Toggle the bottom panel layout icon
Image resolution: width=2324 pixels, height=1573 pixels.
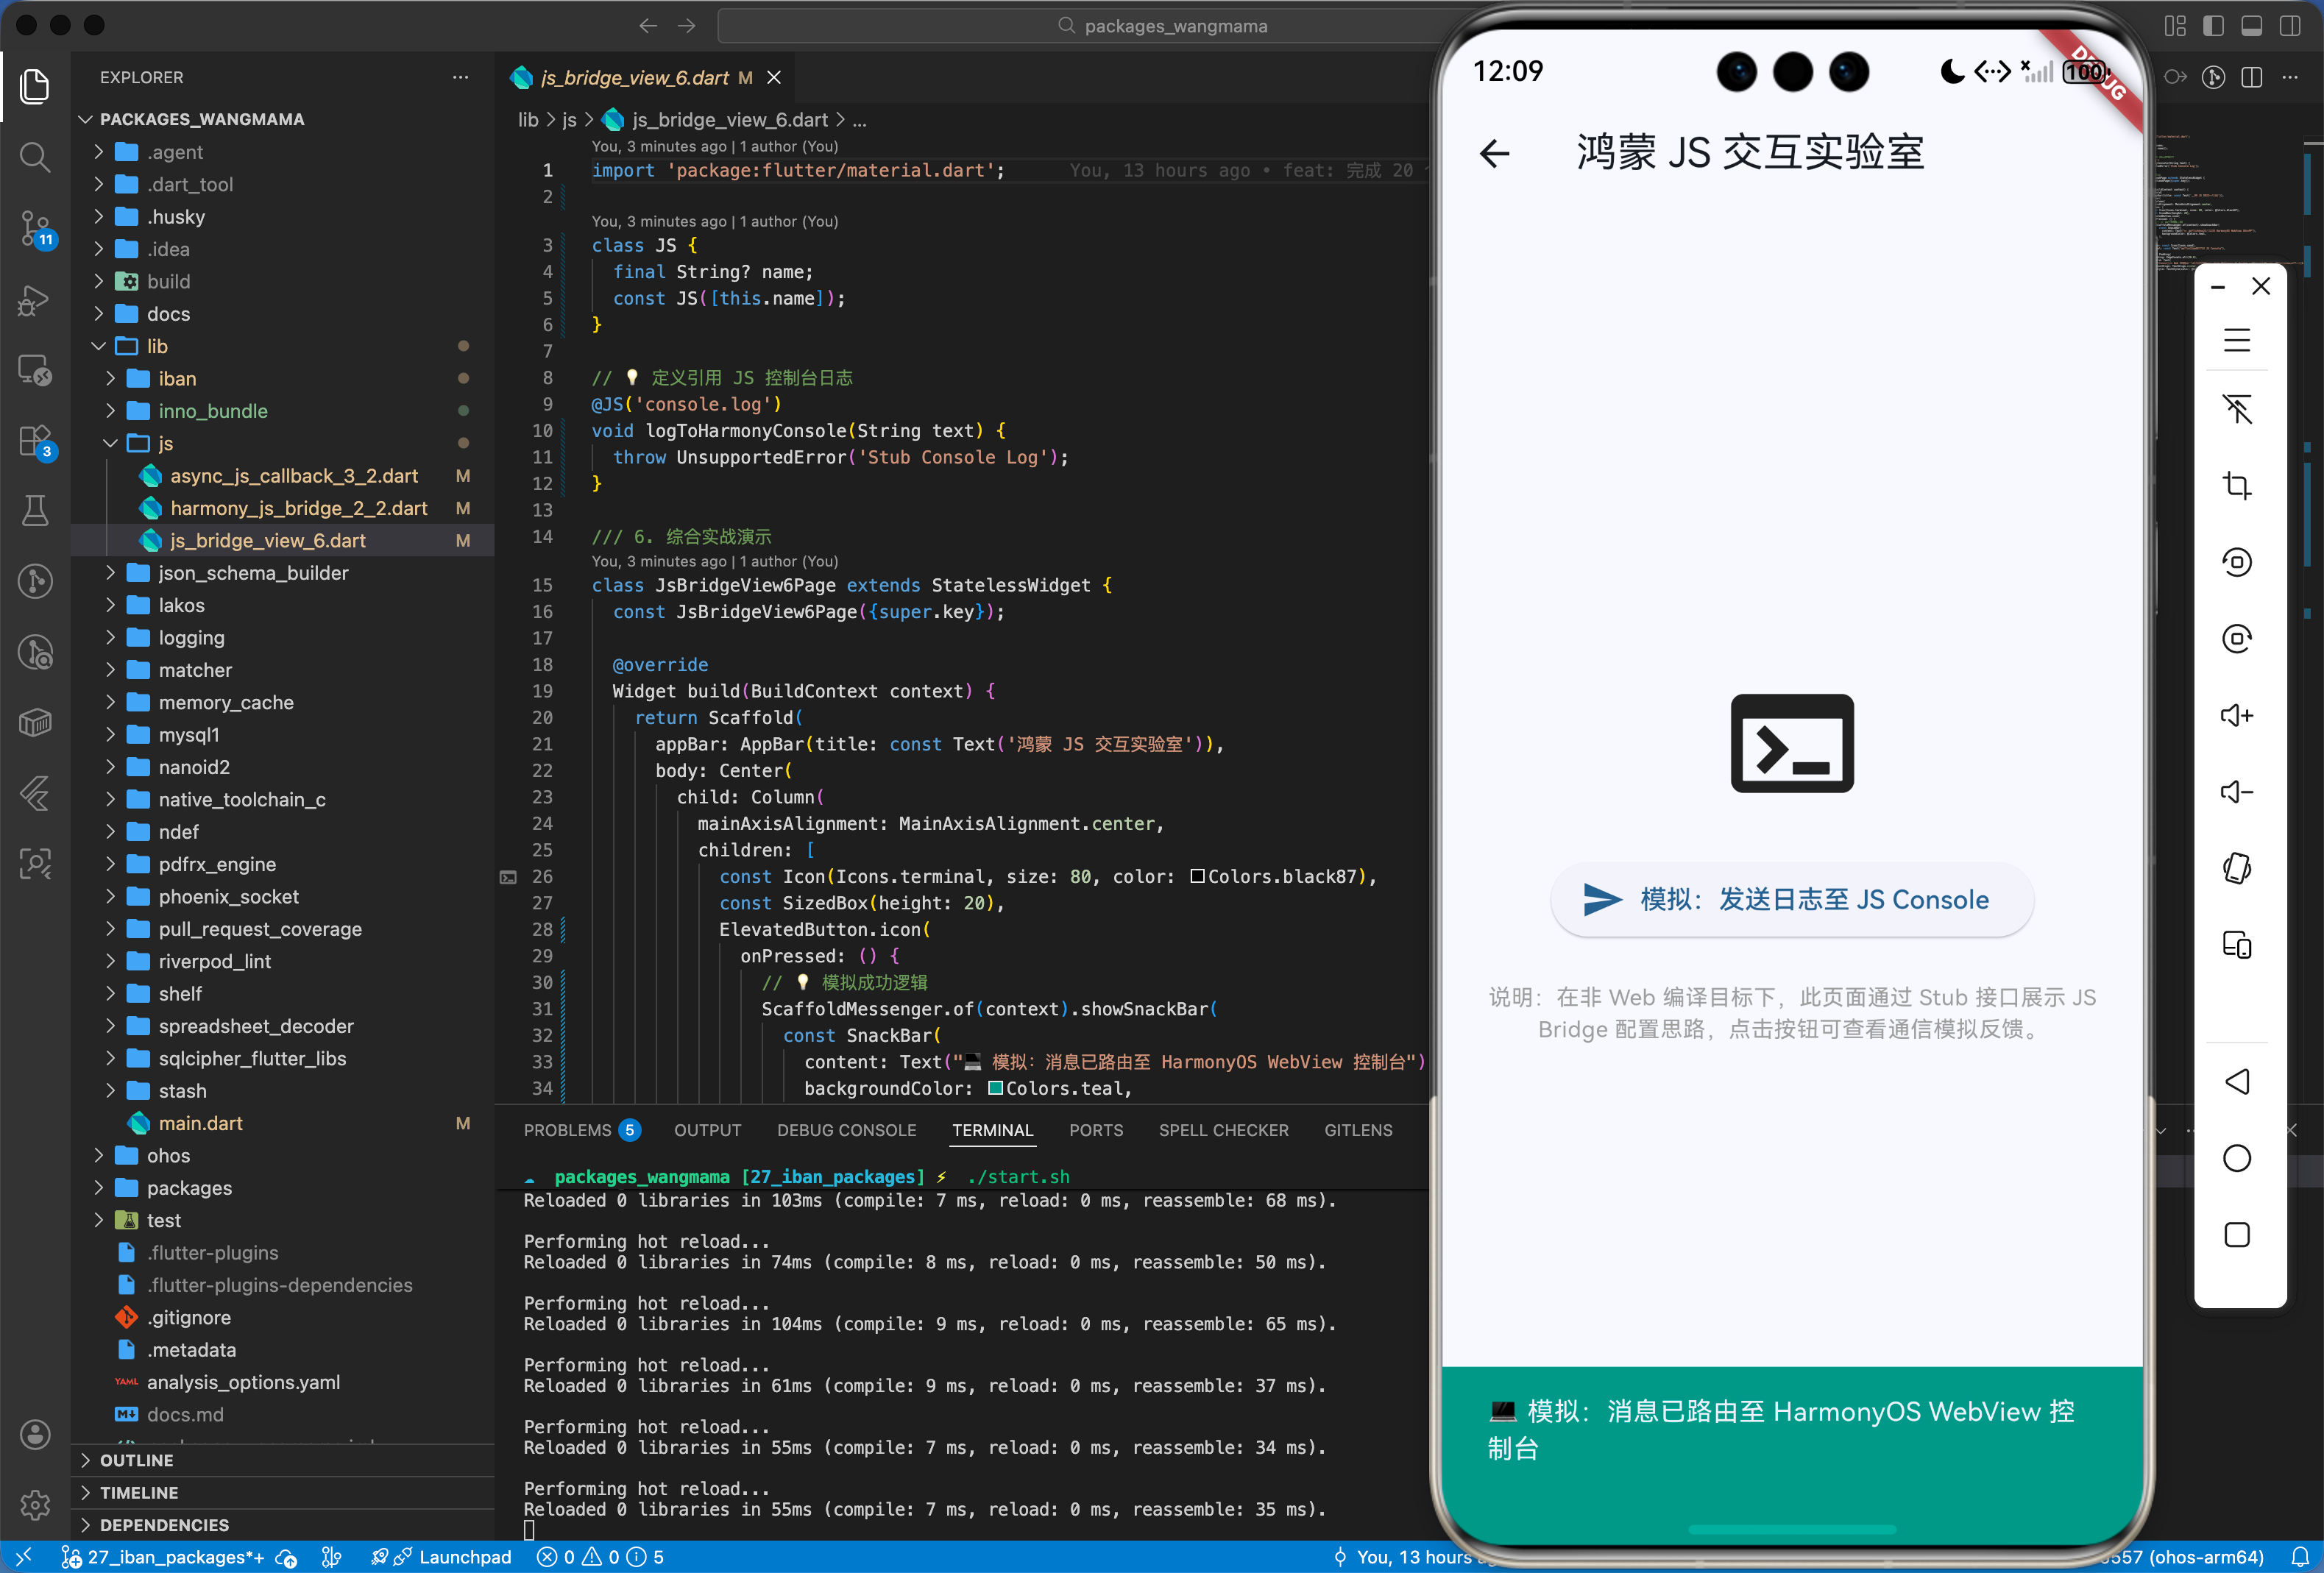(x=2251, y=26)
